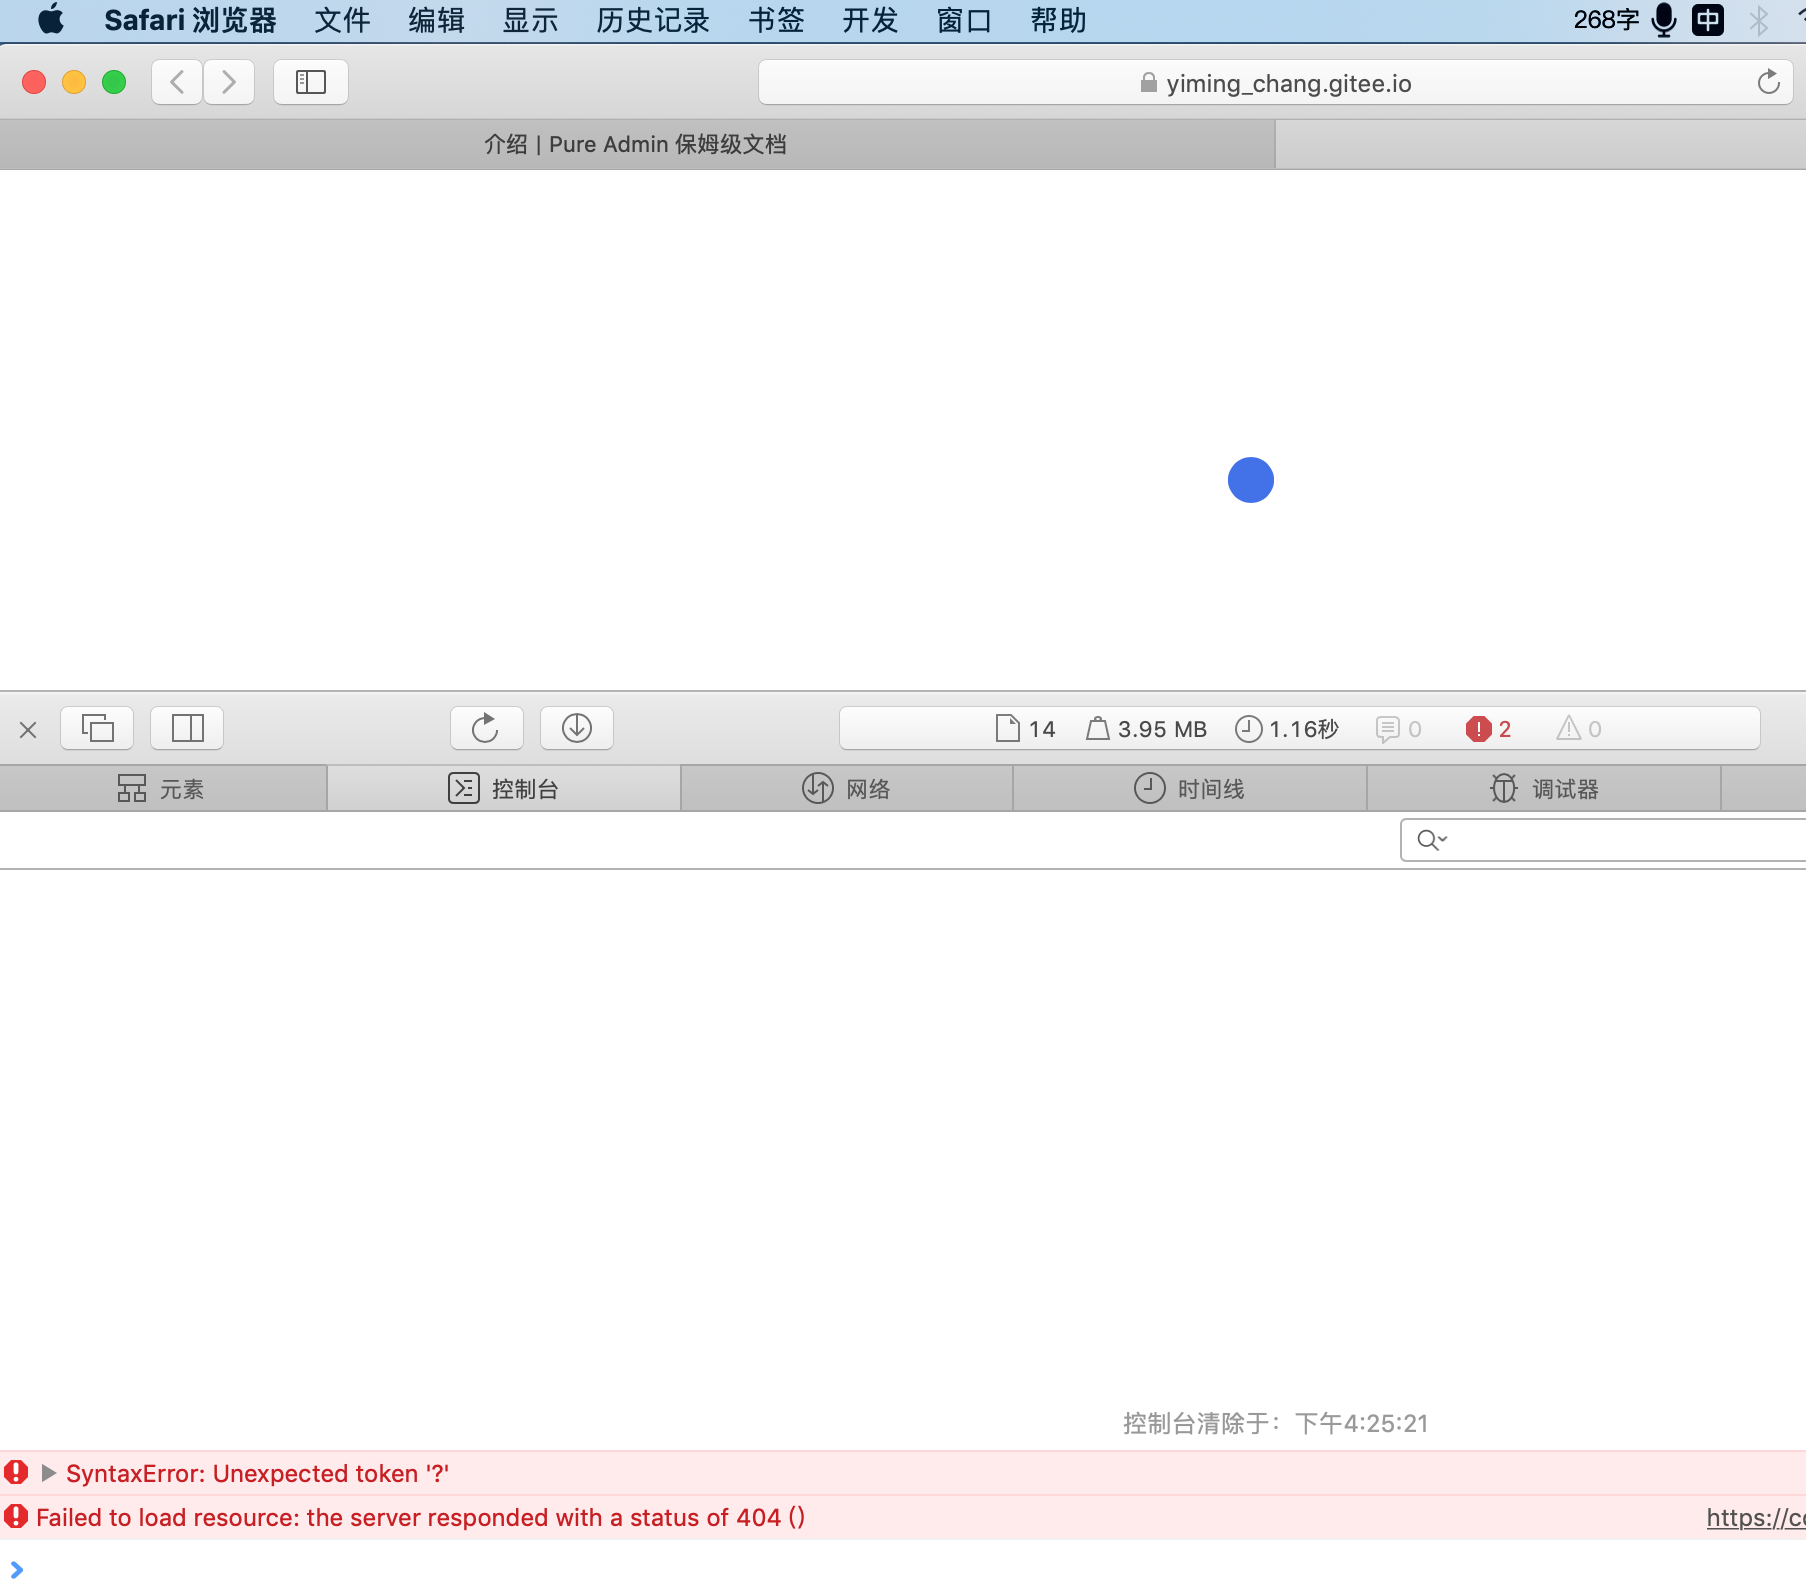
Task: Click the Safari sidebar toggle icon
Action: click(x=310, y=82)
